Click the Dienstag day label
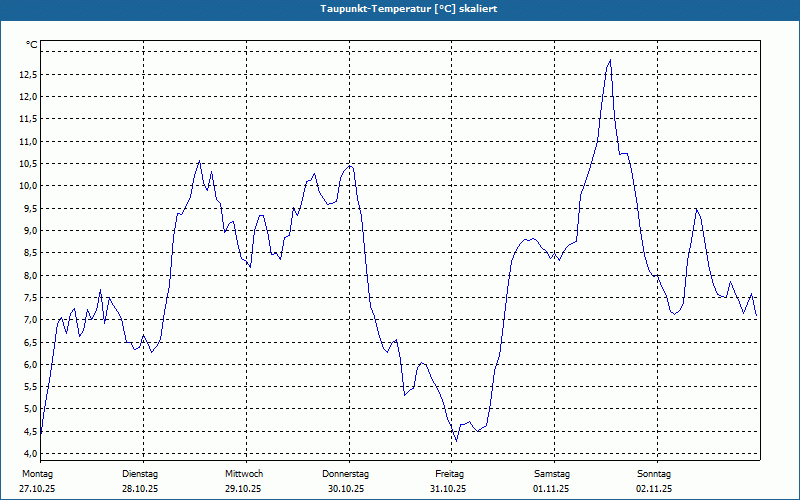 point(140,474)
